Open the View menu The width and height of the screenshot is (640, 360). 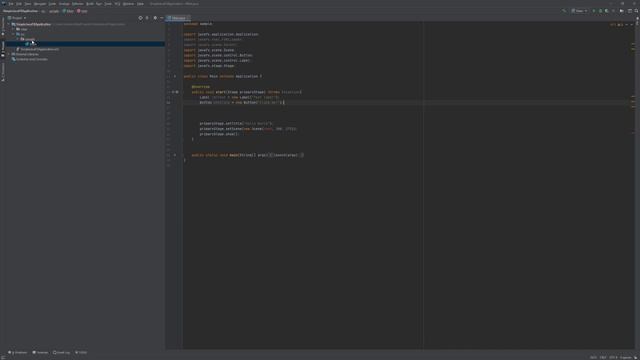click(28, 4)
